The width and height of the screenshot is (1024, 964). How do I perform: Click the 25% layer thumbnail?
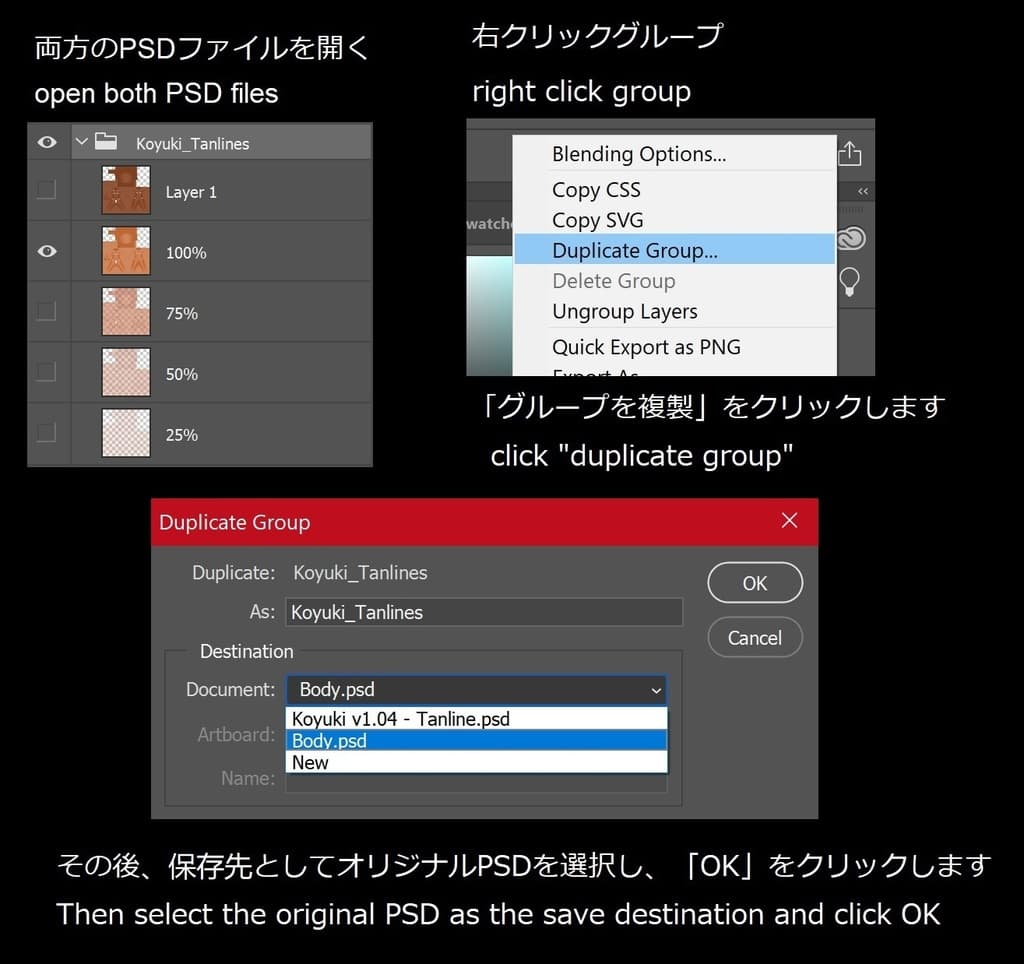(x=124, y=433)
